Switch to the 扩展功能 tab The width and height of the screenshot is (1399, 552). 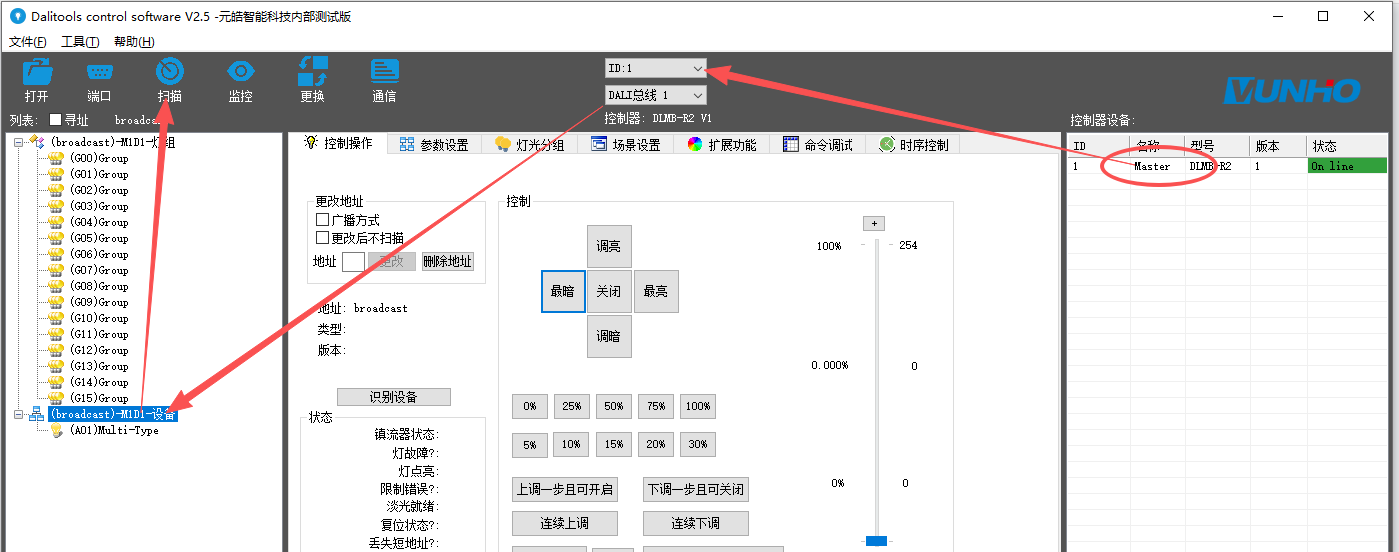coord(722,145)
